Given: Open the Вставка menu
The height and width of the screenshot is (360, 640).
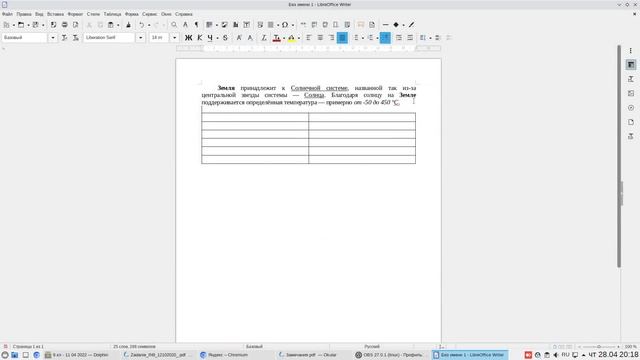Looking at the screenshot, I should [56, 14].
